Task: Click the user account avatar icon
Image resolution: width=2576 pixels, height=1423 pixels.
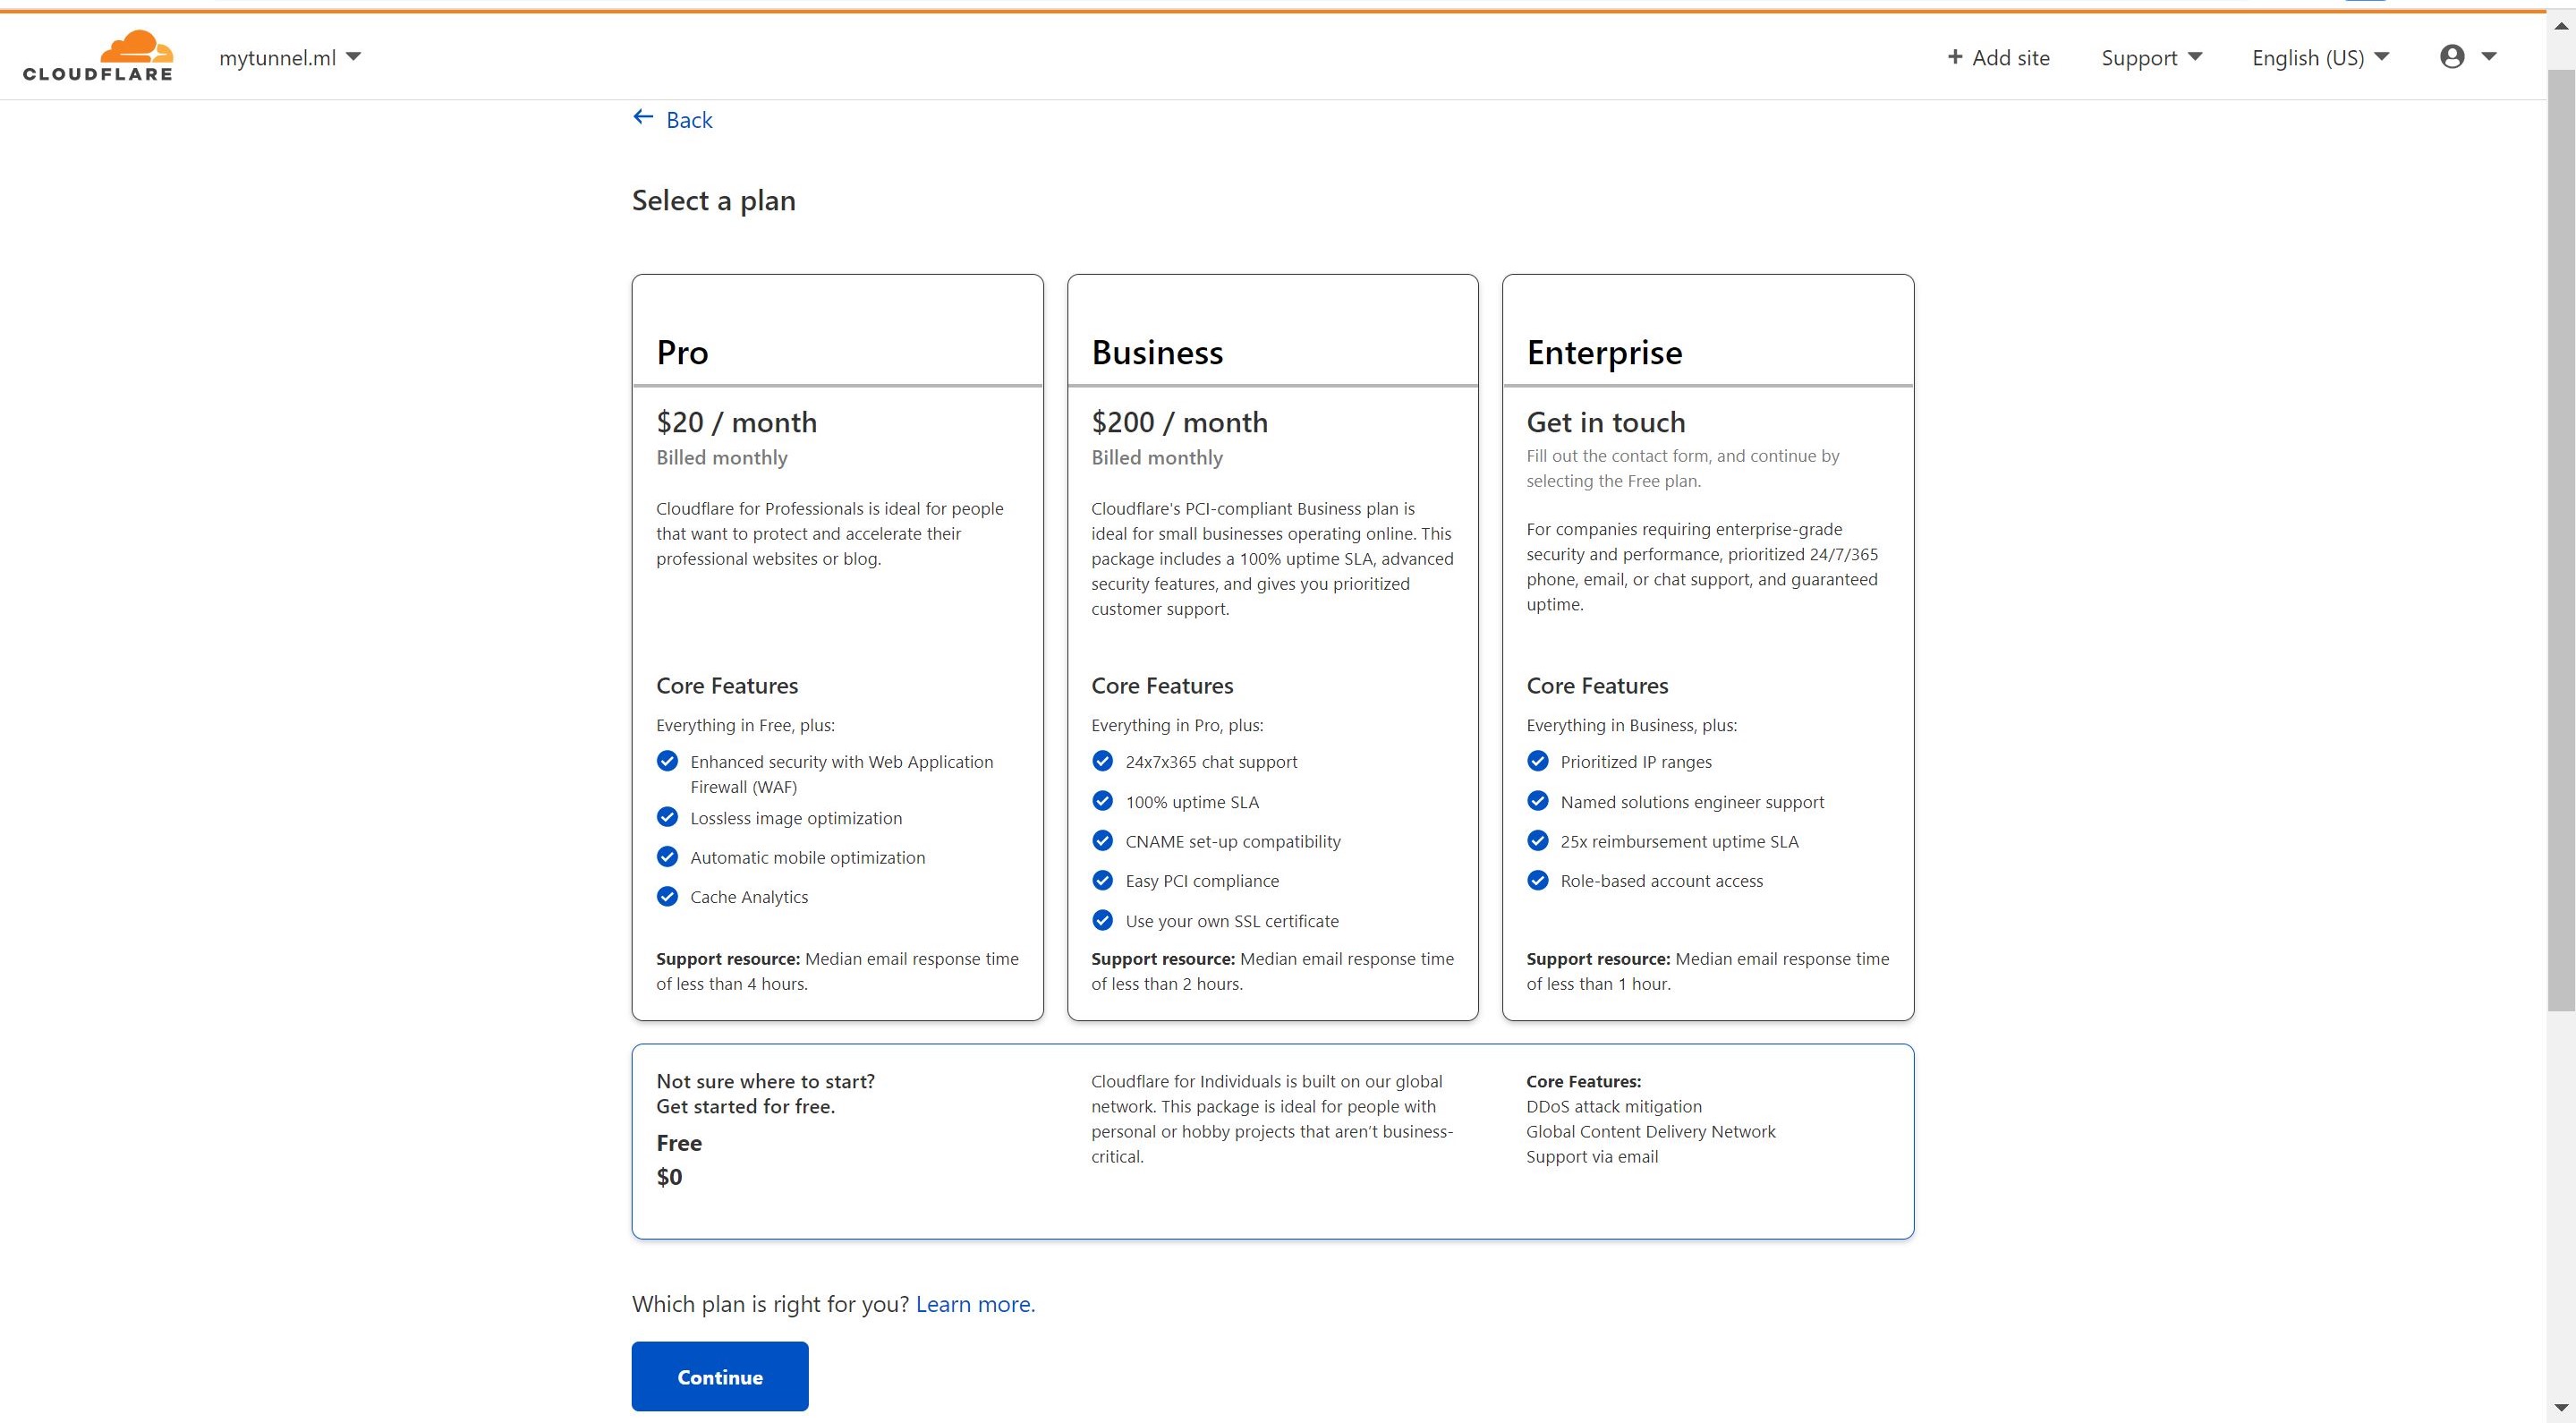Action: pos(2451,57)
